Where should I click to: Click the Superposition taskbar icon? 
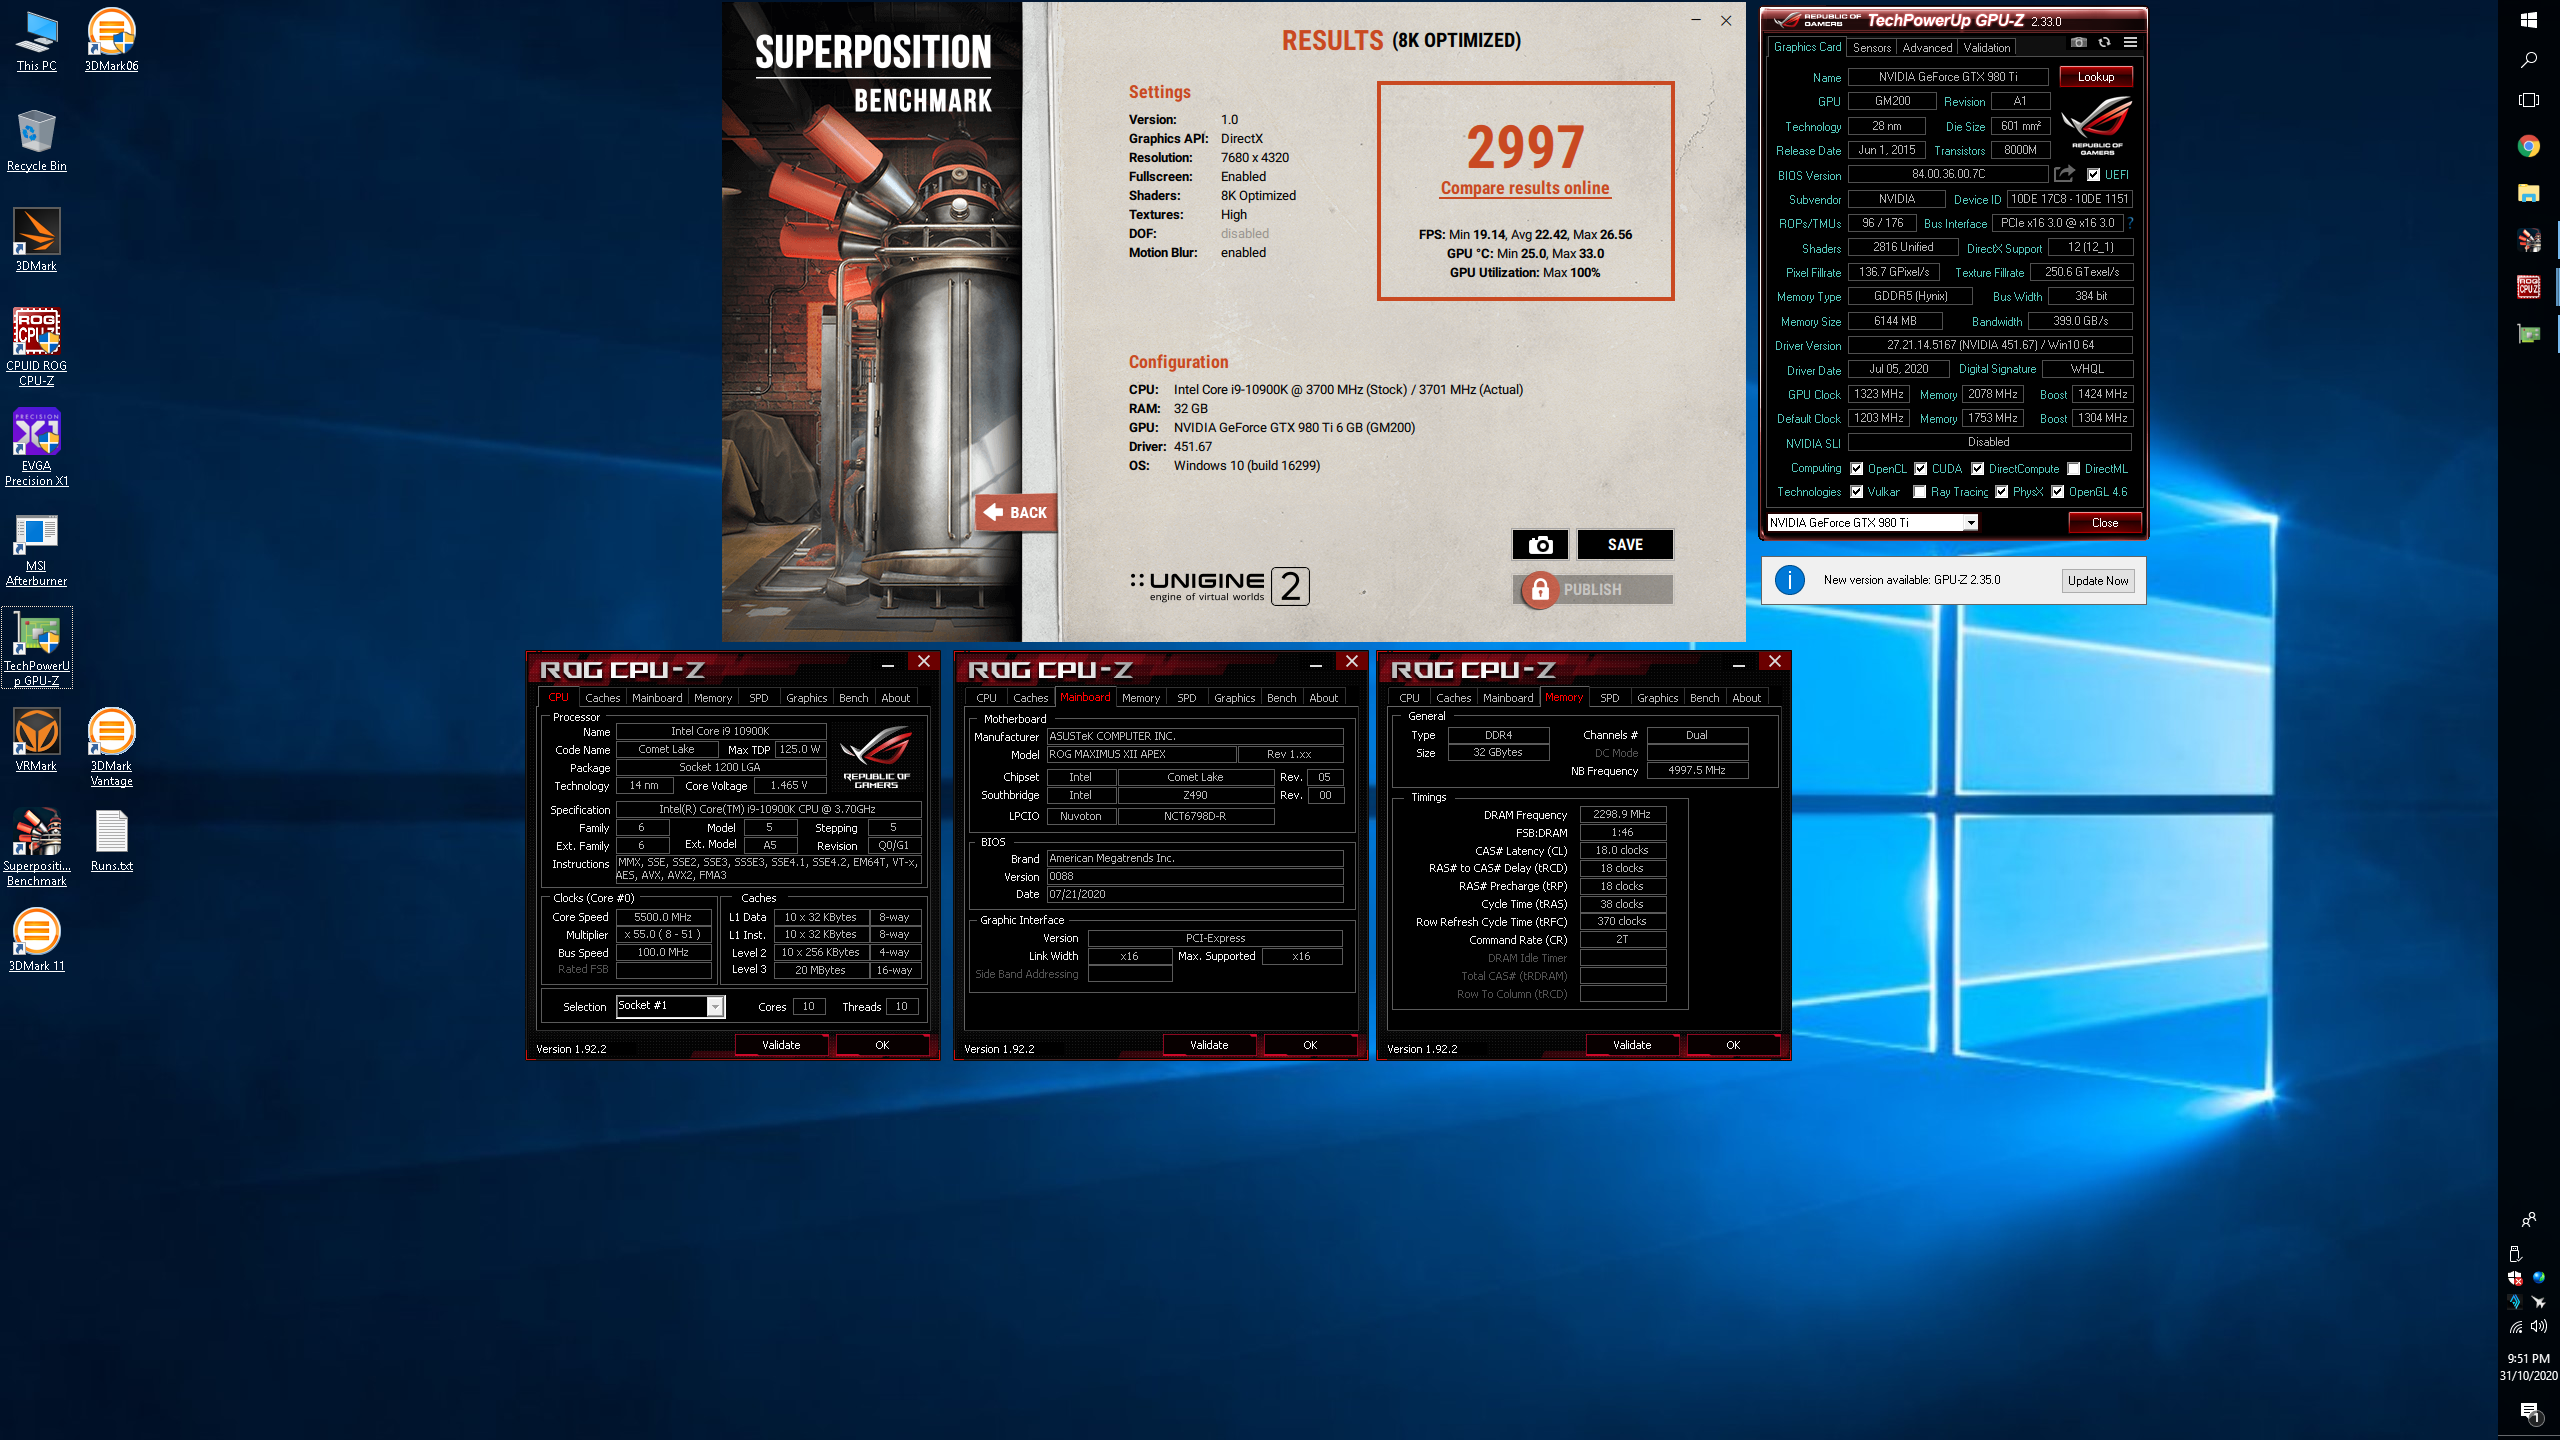pos(2528,240)
